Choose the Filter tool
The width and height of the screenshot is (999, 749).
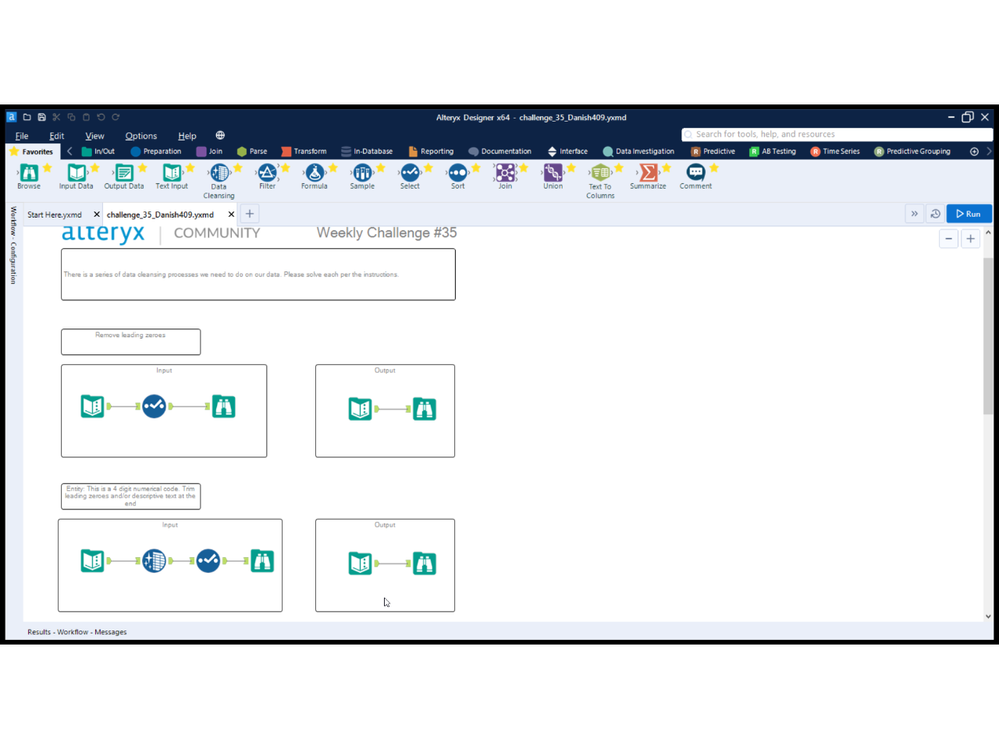coord(267,176)
